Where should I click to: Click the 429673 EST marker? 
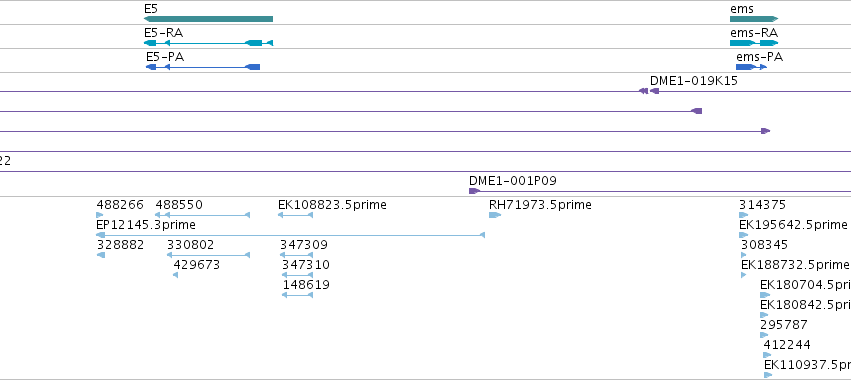click(175, 275)
